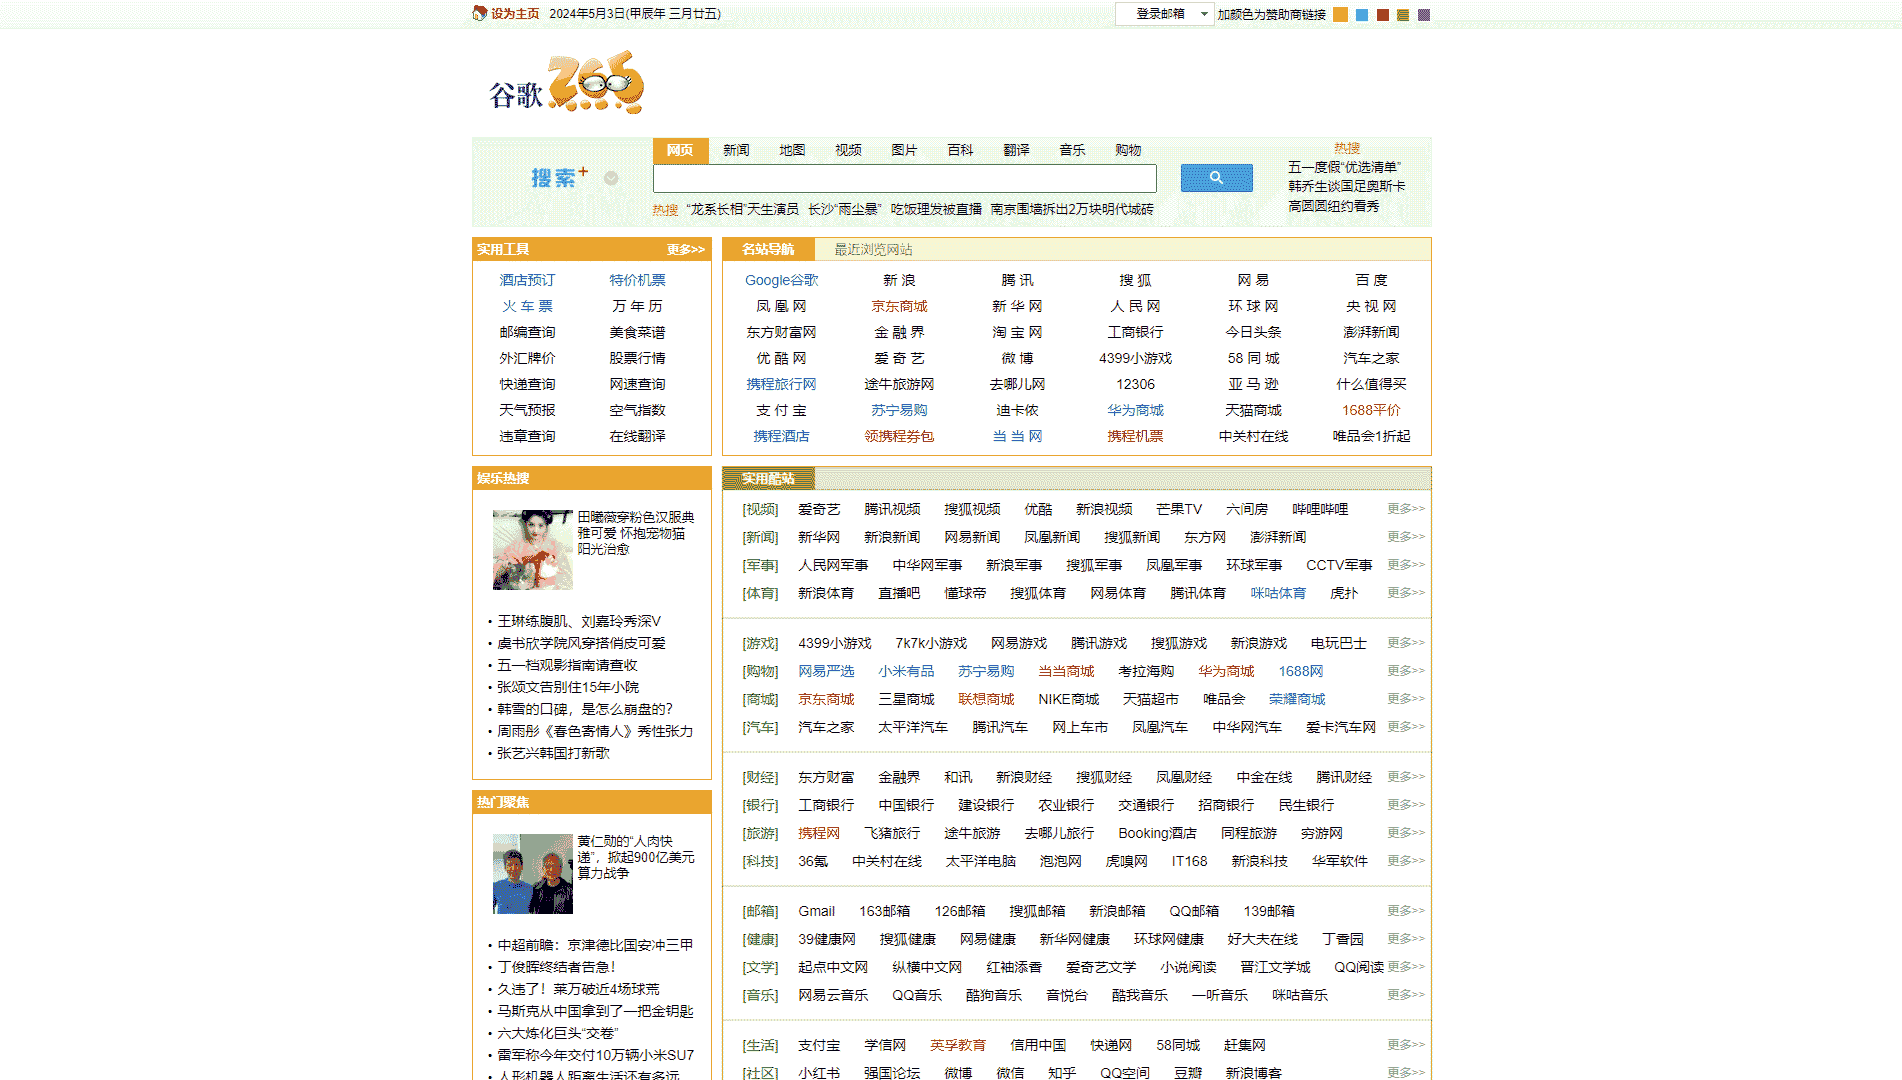
Task: Open the 起点中文网 link
Action: coord(833,967)
